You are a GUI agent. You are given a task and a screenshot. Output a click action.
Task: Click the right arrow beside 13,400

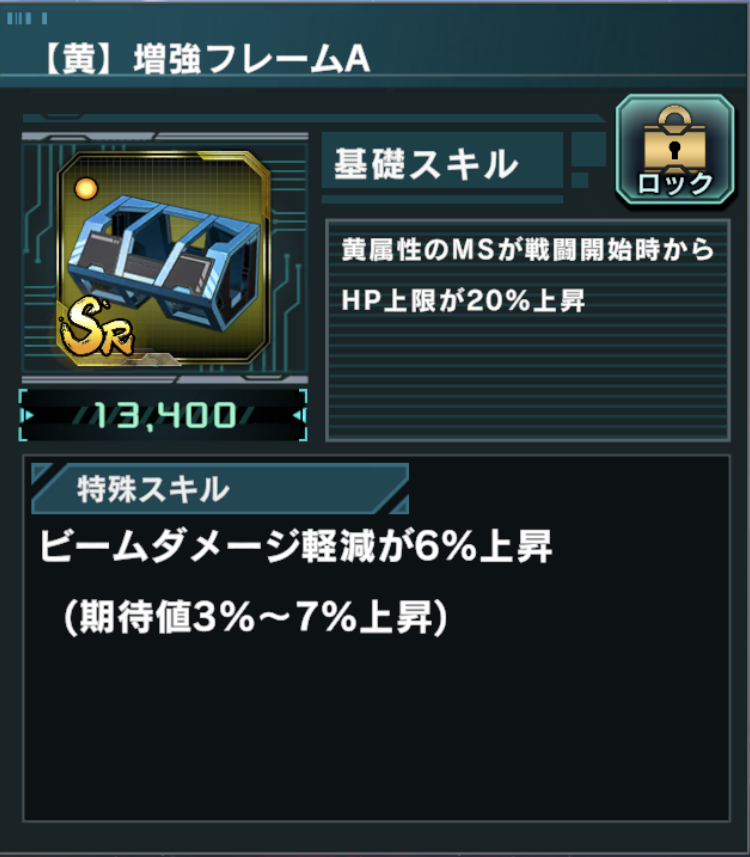click(298, 415)
